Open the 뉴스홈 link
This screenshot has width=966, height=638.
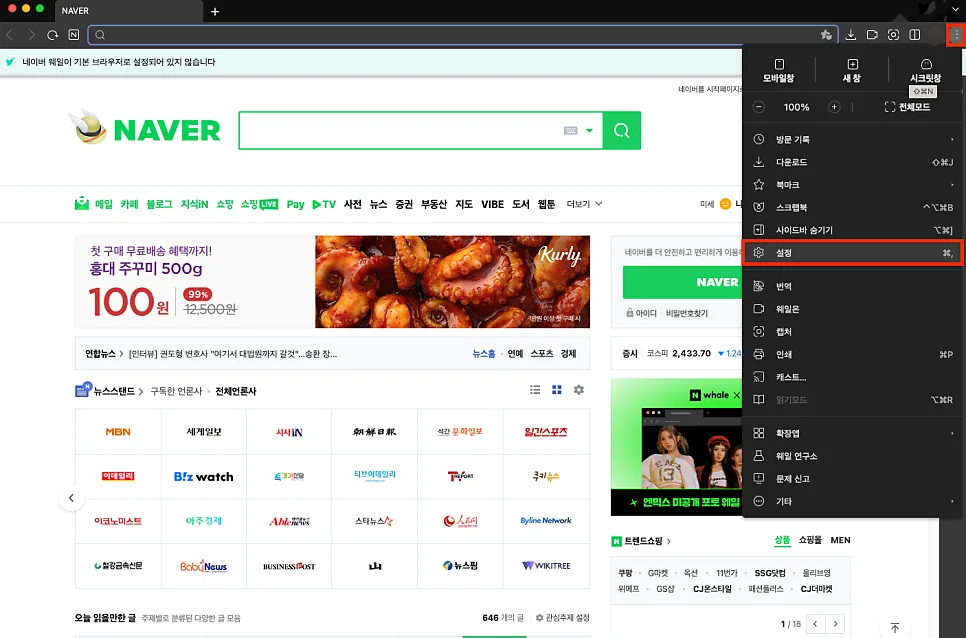[x=484, y=353]
